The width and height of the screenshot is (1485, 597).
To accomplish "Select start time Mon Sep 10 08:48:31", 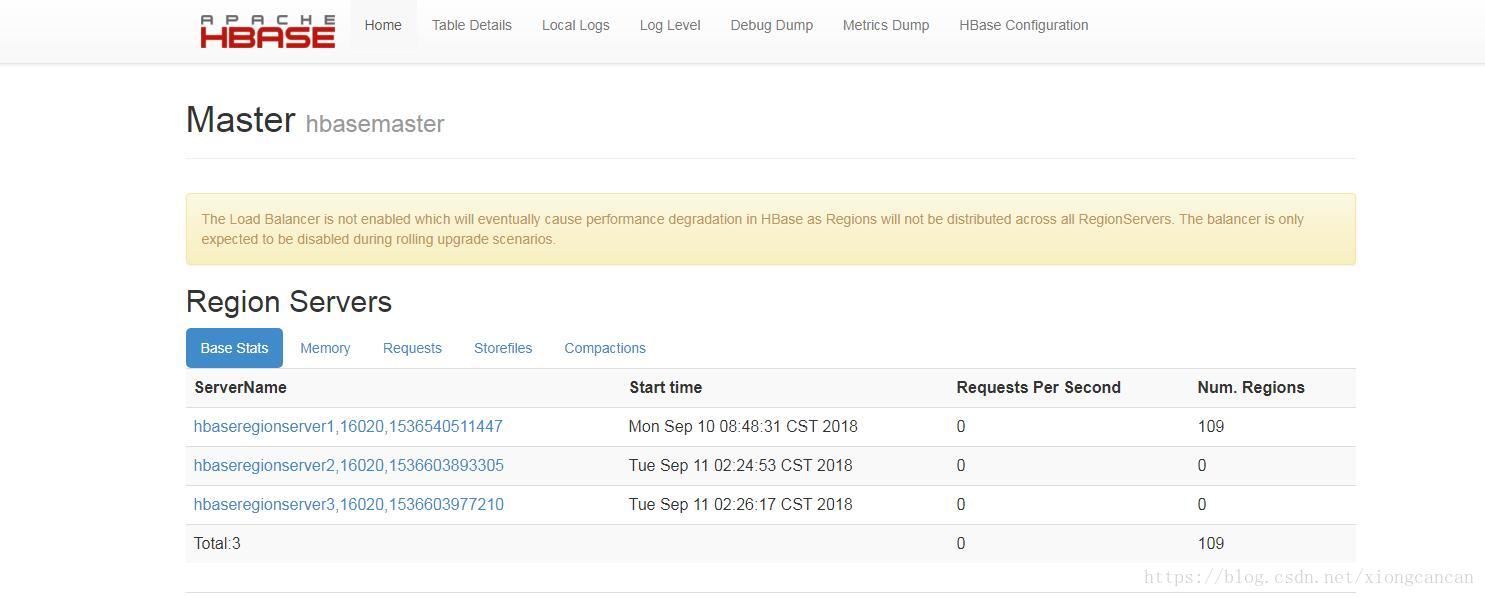I will tap(743, 426).
